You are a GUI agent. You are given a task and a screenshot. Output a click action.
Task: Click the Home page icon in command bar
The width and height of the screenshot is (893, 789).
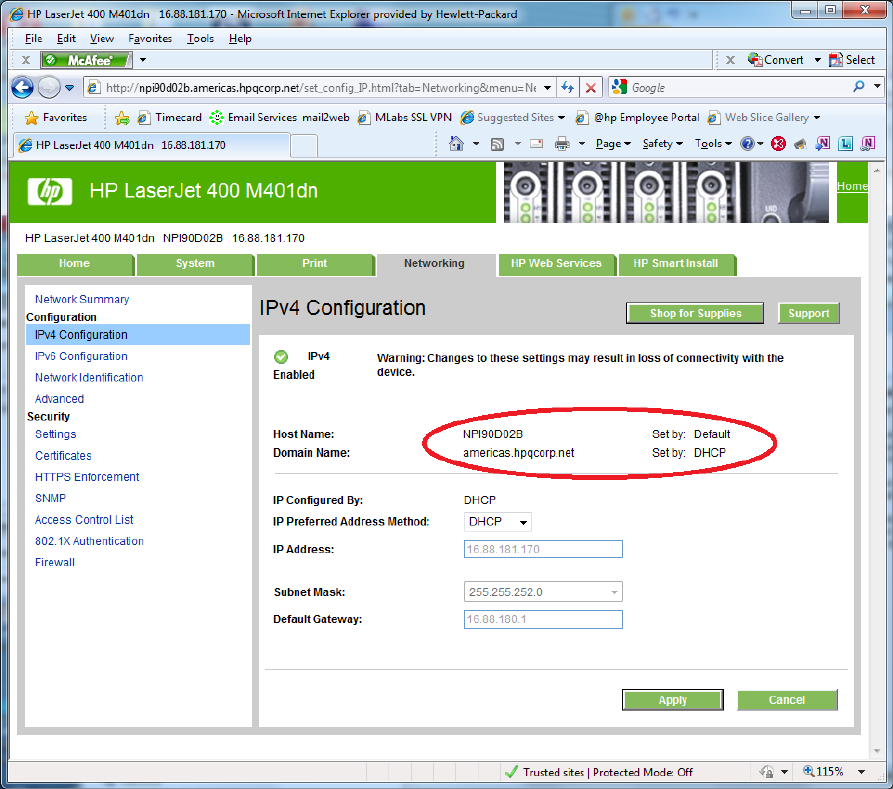click(456, 144)
